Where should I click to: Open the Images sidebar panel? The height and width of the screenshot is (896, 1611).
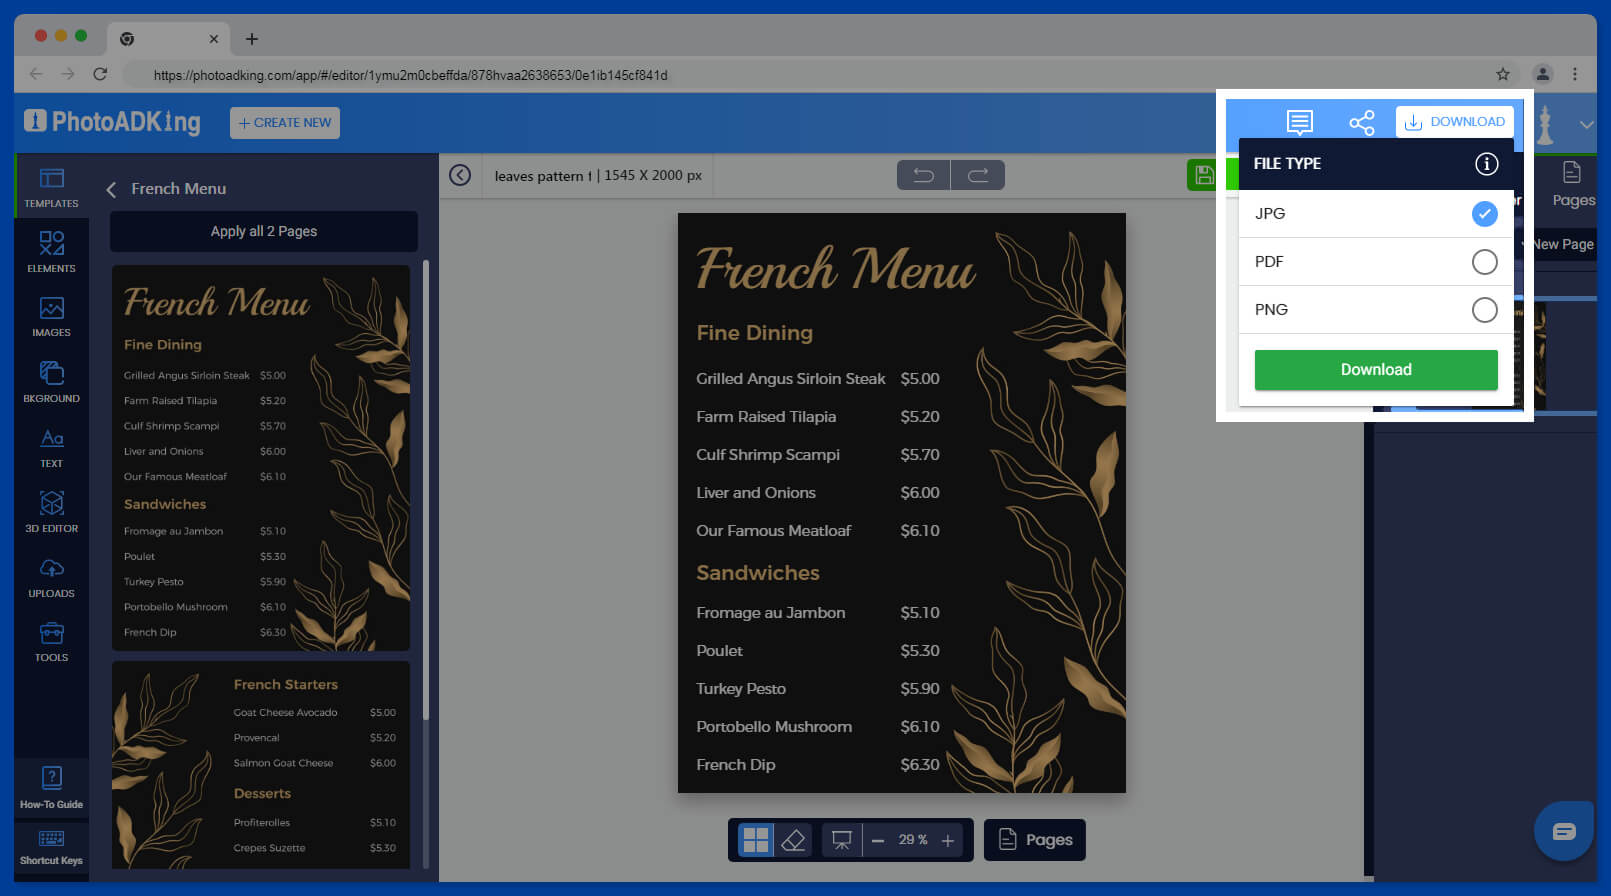point(51,317)
